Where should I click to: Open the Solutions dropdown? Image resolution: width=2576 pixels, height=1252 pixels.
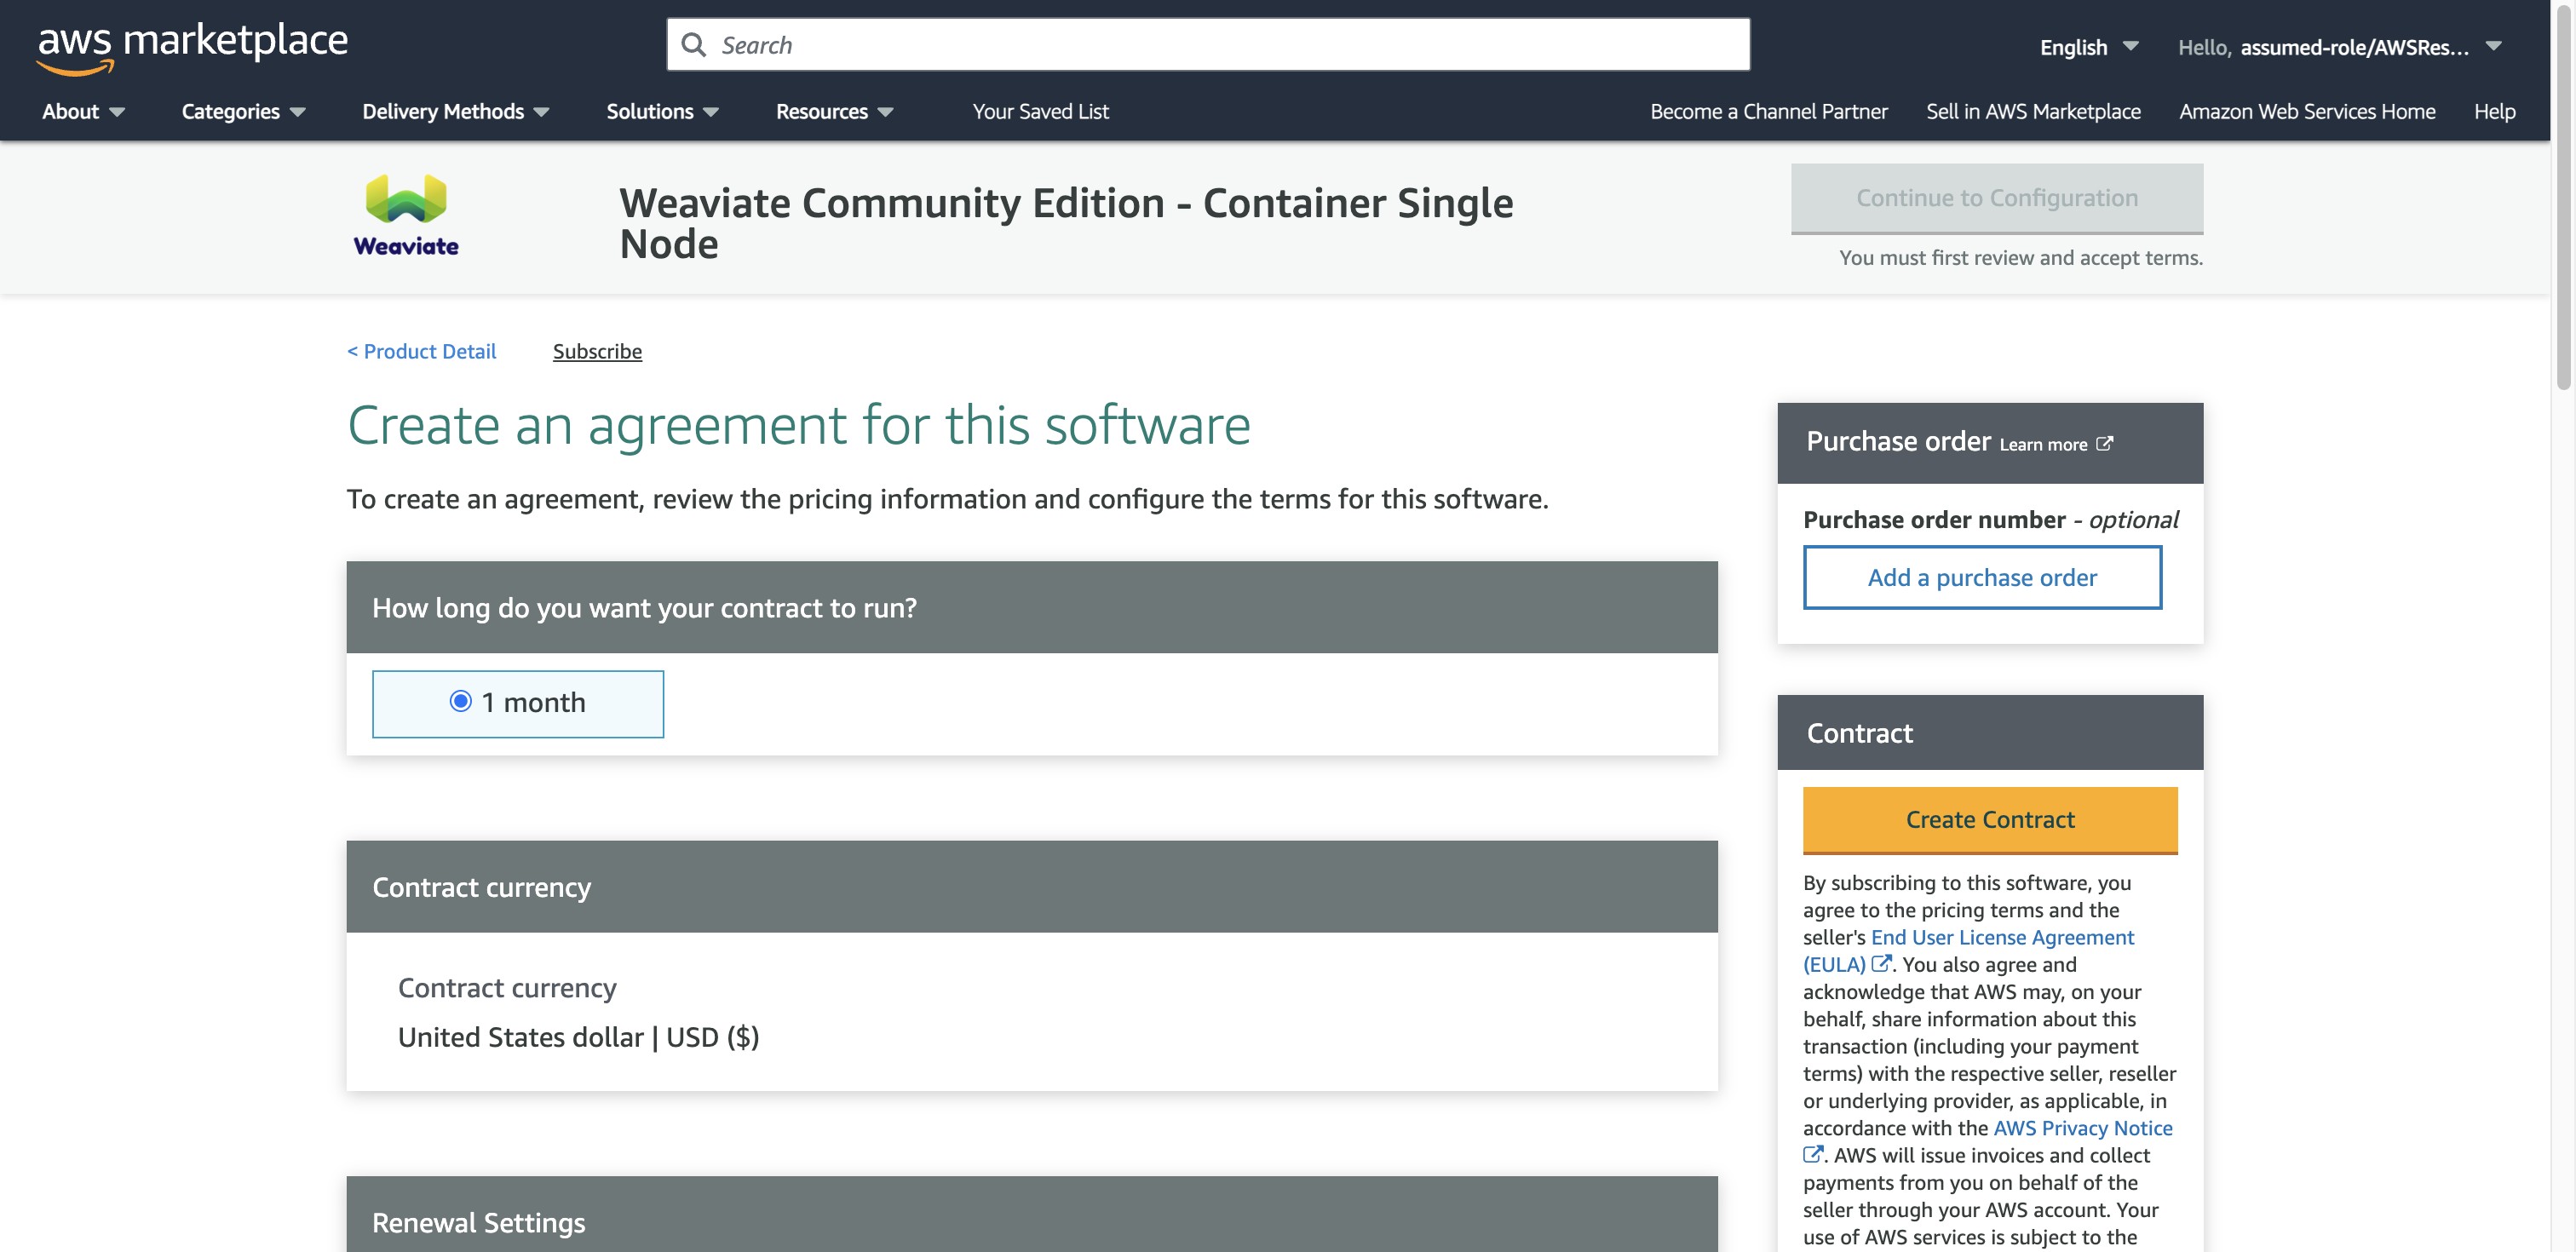click(x=662, y=112)
